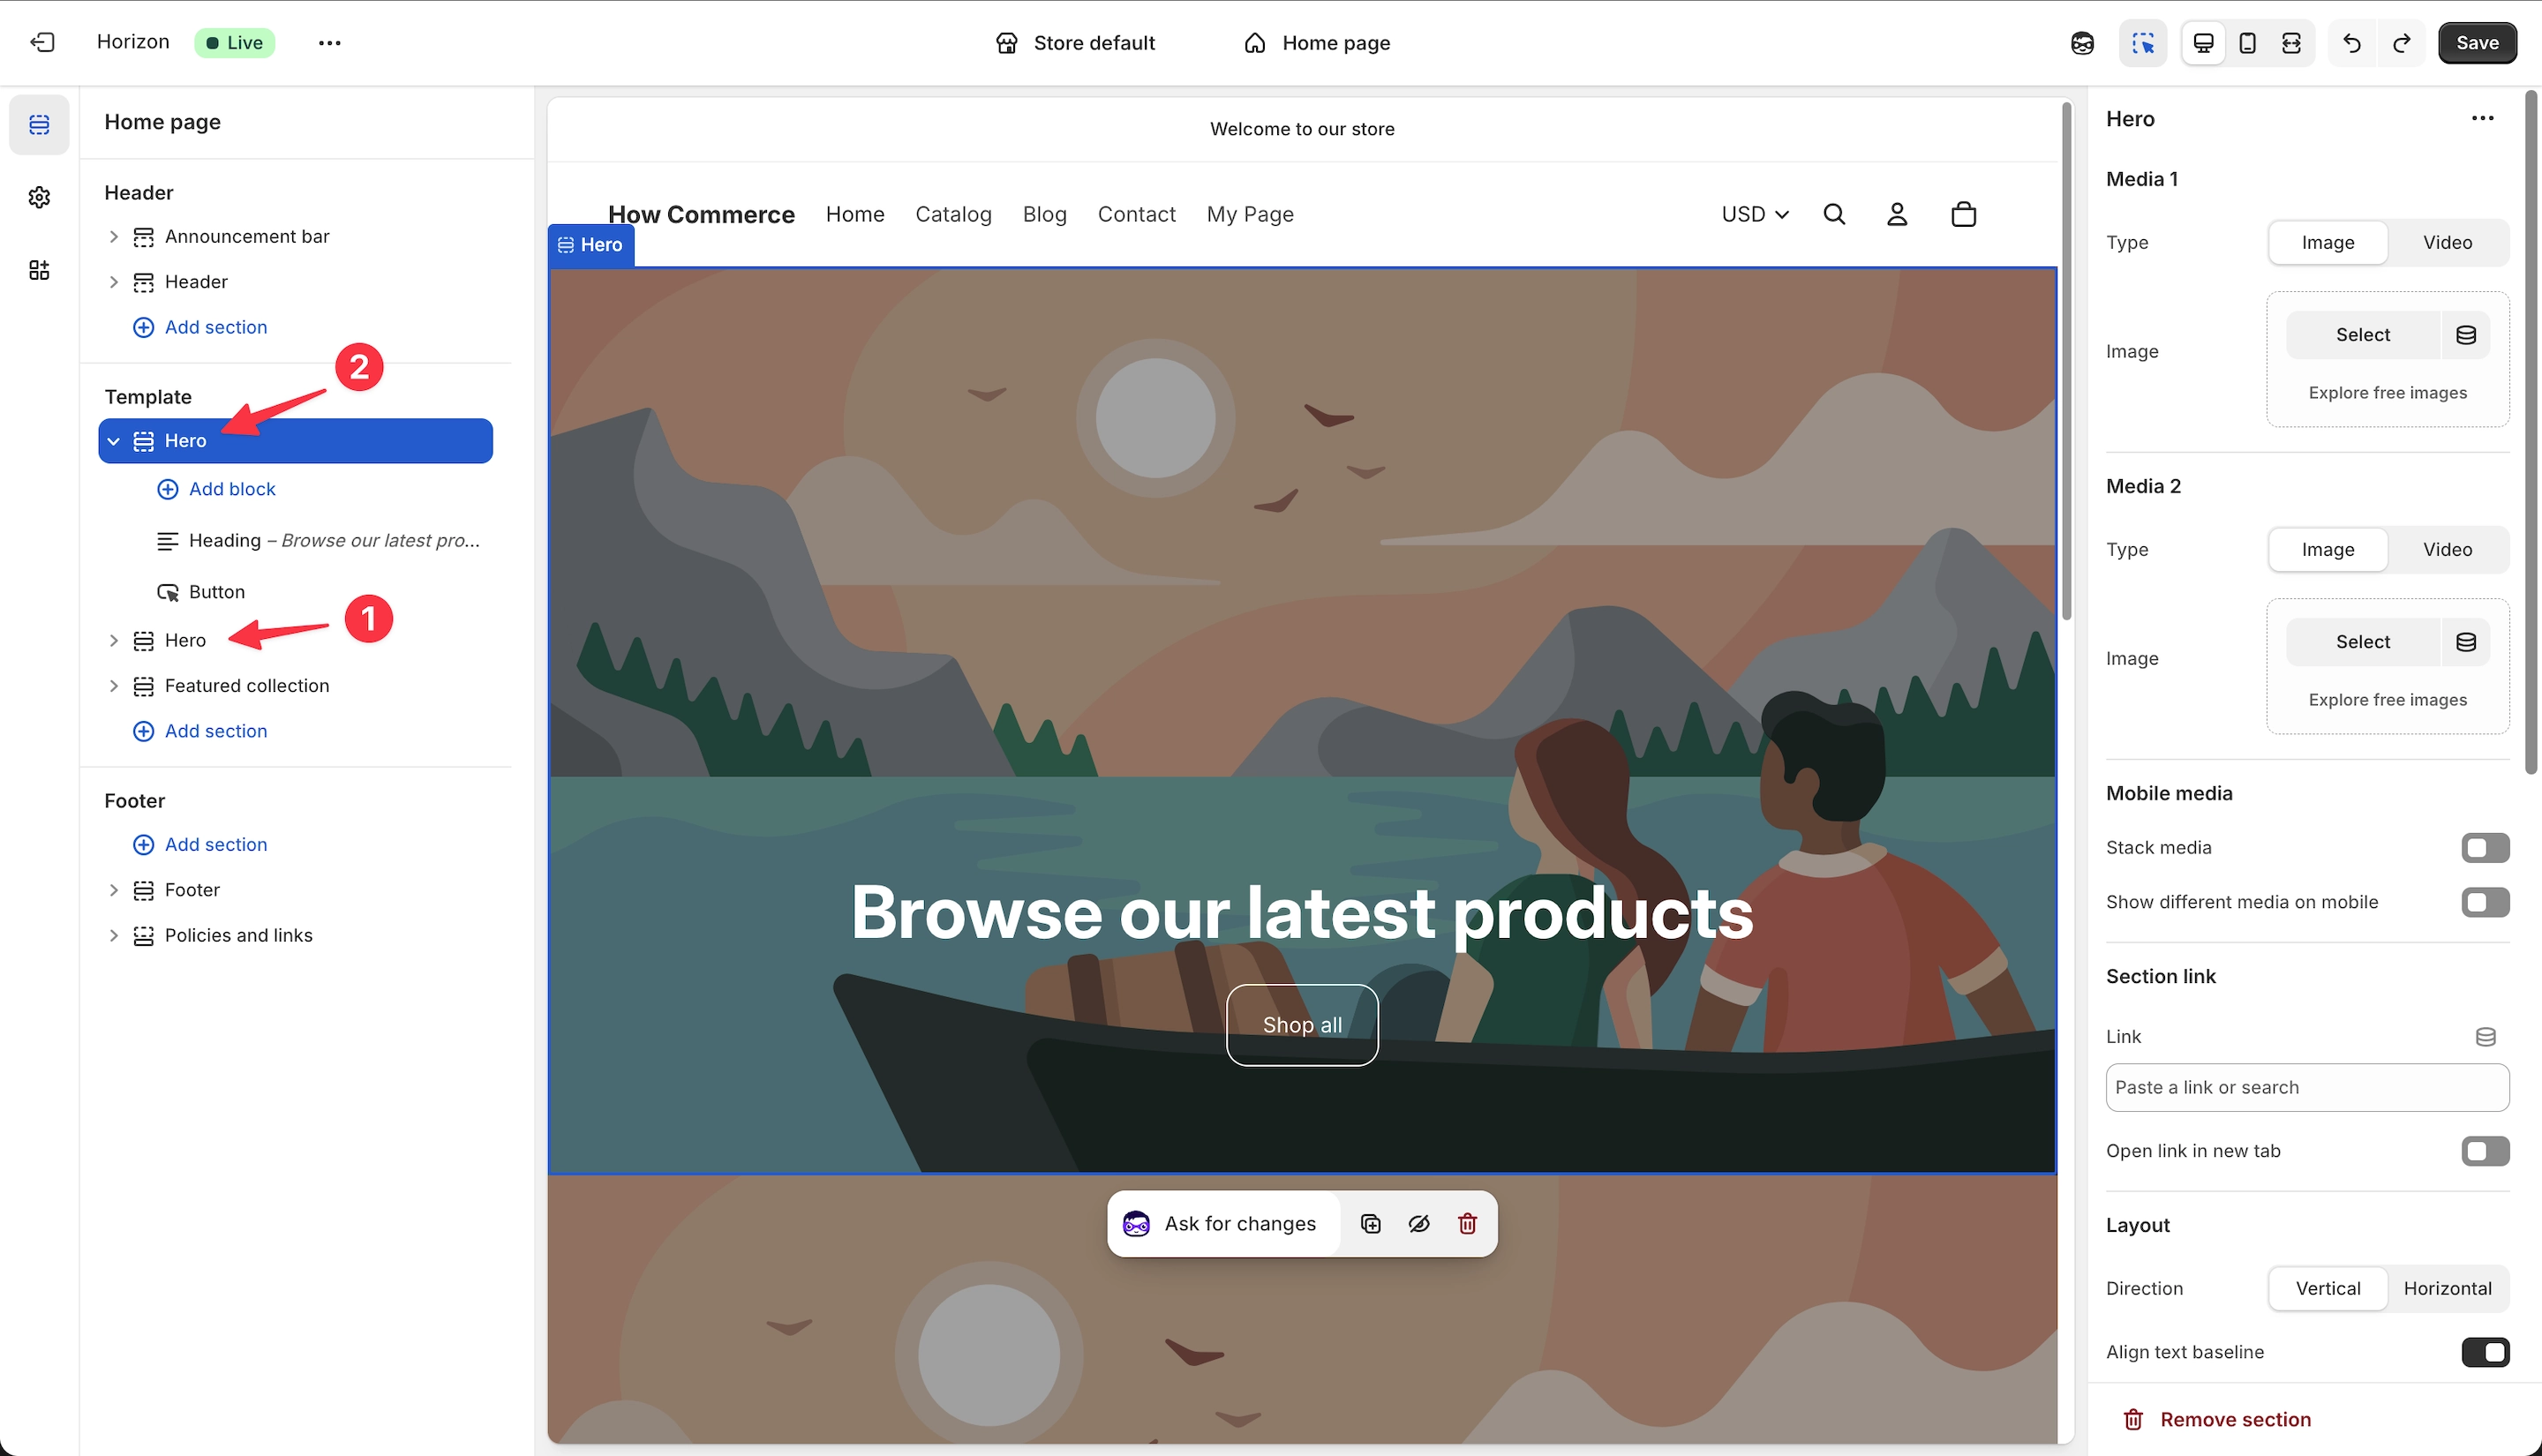Click the redo arrow icon
Screen dimensions: 2542x1456
(x=2401, y=43)
